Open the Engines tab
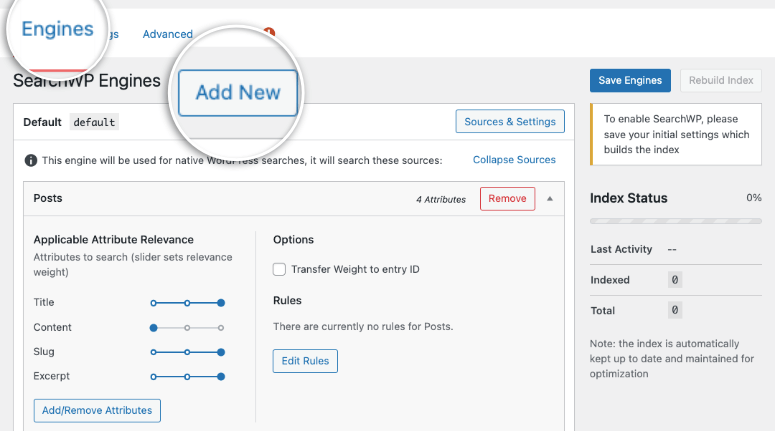 pos(57,30)
